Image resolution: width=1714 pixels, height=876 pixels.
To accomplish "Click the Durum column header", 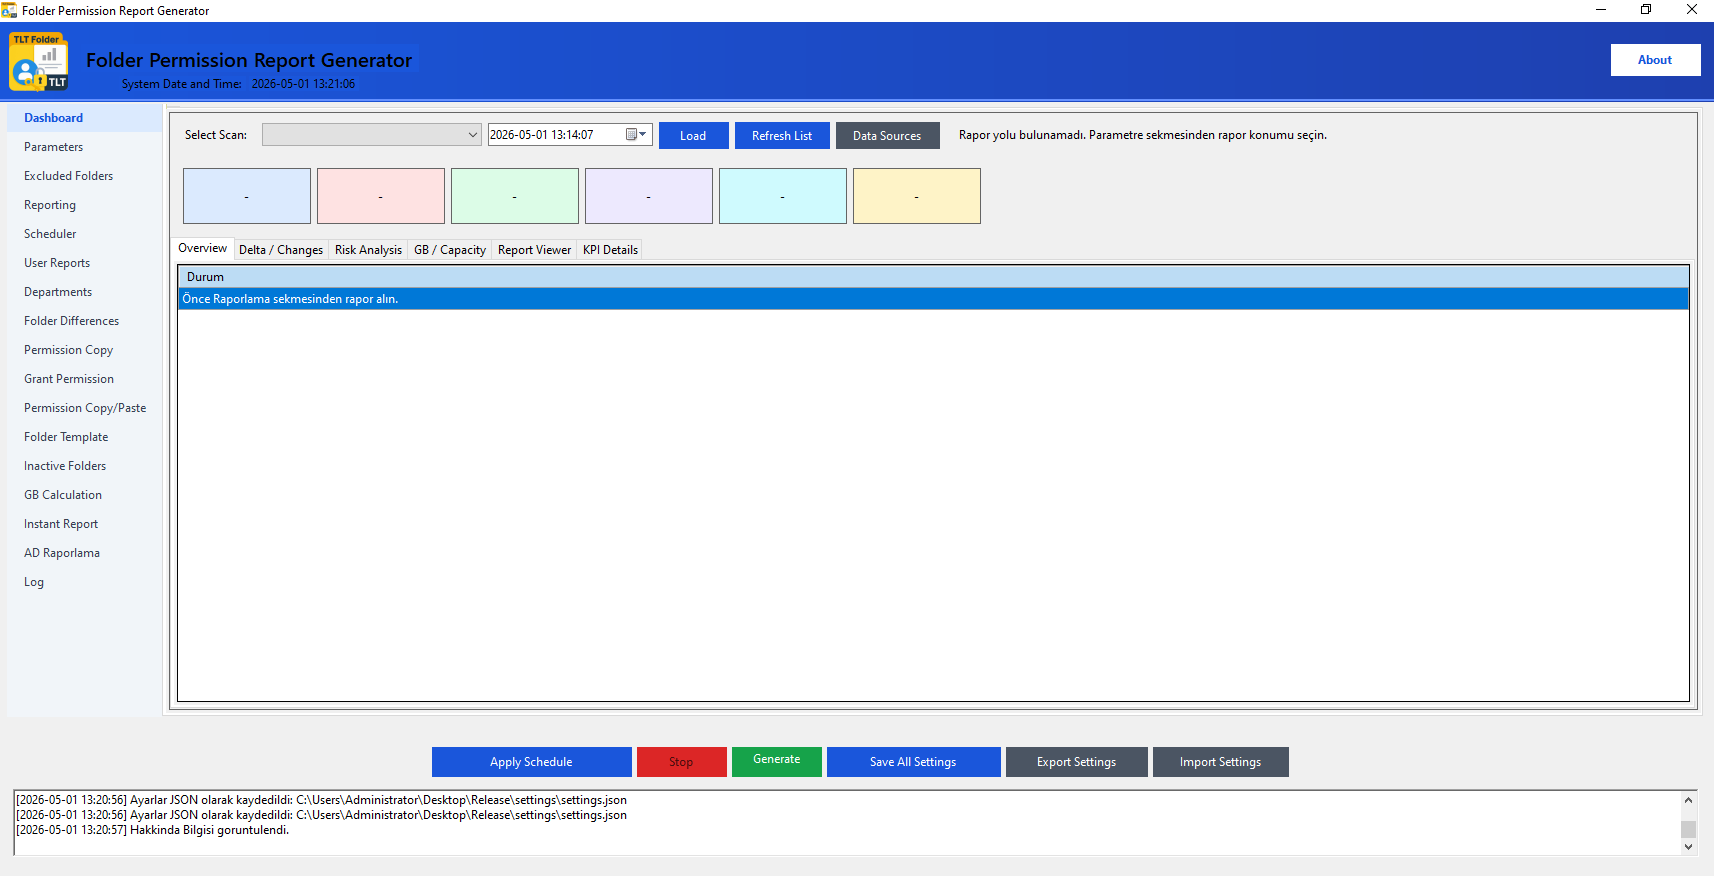I will pos(933,277).
